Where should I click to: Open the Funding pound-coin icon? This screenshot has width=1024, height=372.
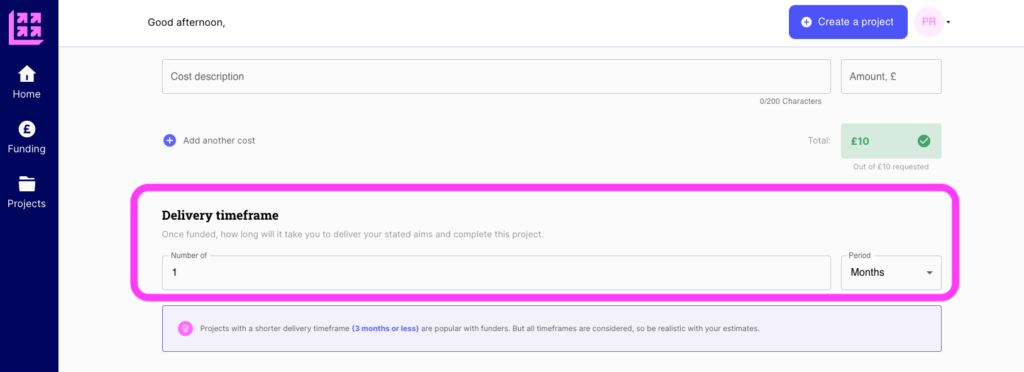(x=27, y=128)
